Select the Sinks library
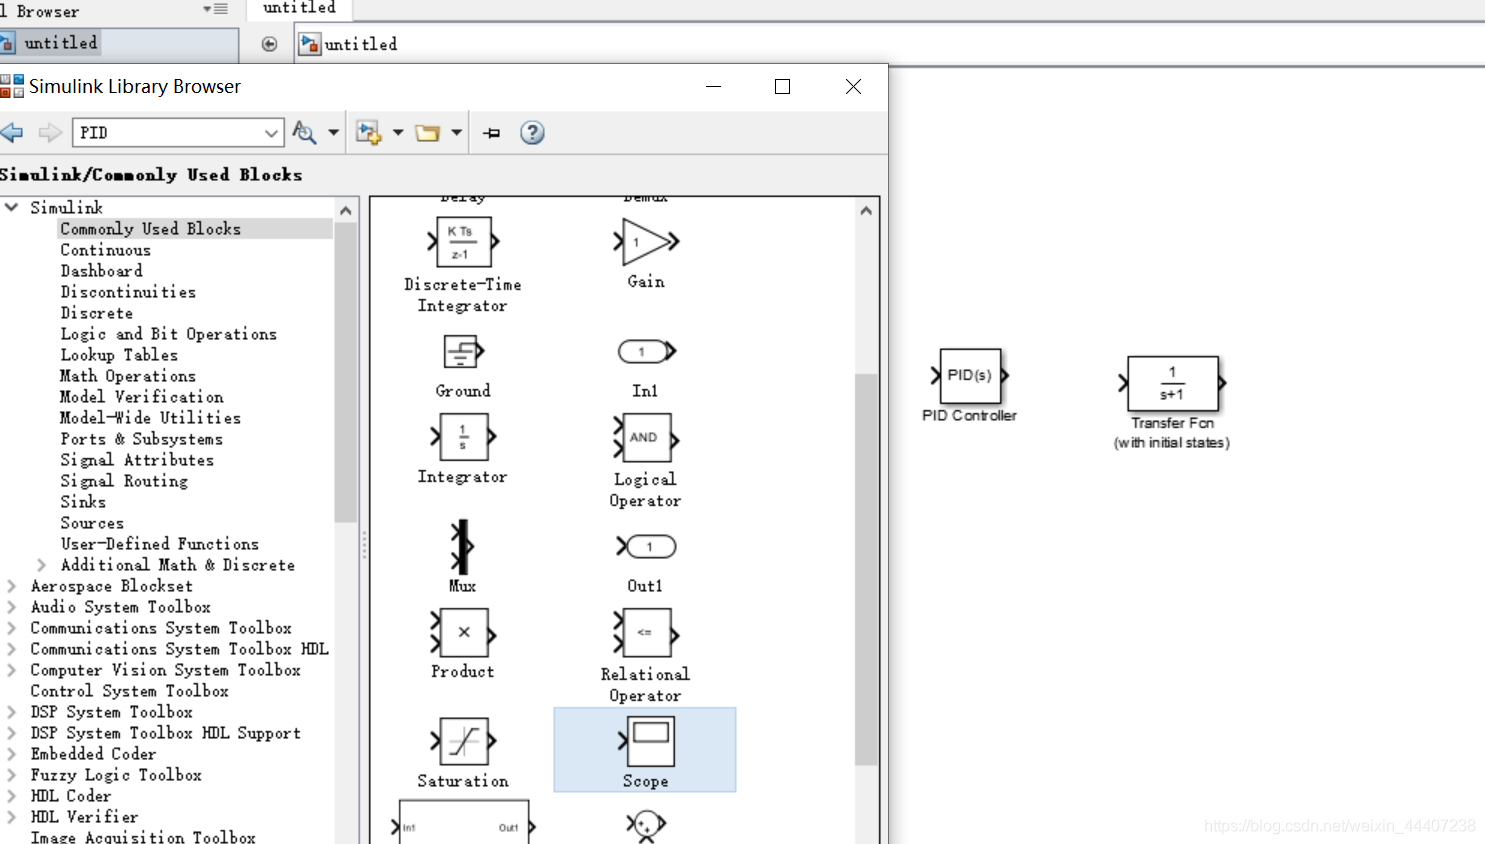 [83, 502]
